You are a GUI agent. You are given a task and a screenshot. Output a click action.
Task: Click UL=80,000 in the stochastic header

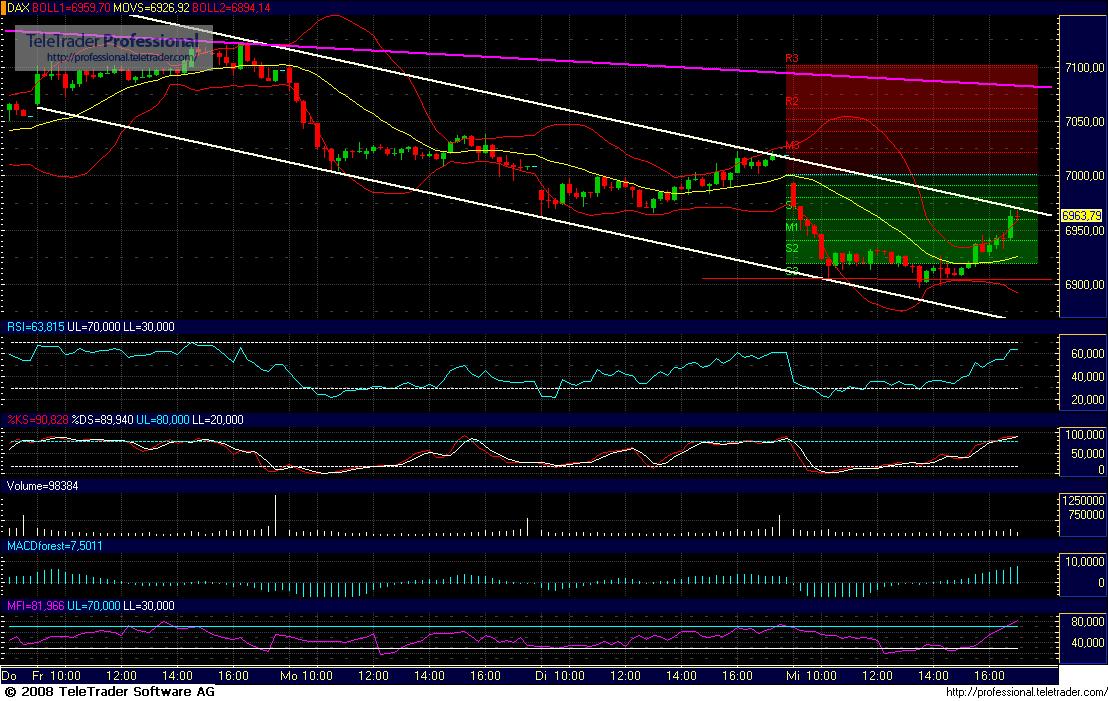tap(163, 420)
